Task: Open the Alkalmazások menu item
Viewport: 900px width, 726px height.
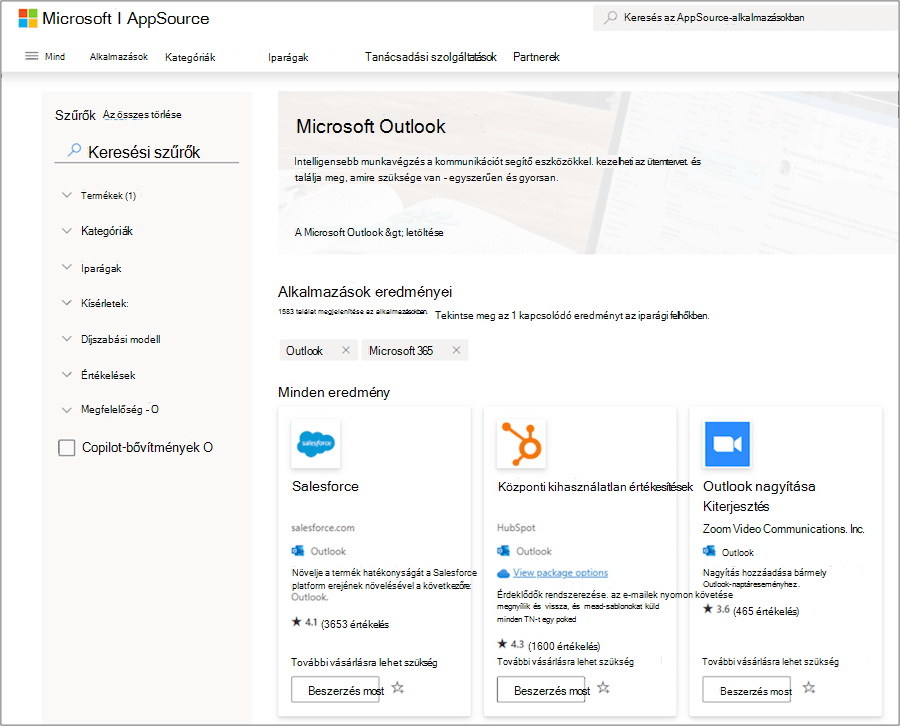Action: 119,57
